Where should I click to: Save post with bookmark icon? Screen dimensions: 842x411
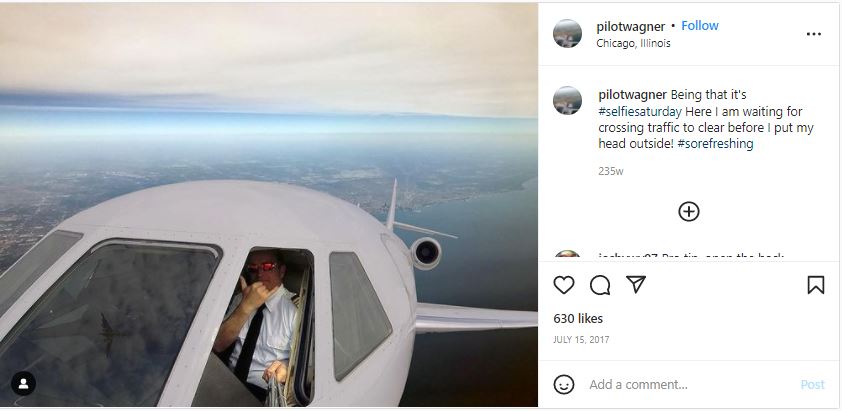815,285
